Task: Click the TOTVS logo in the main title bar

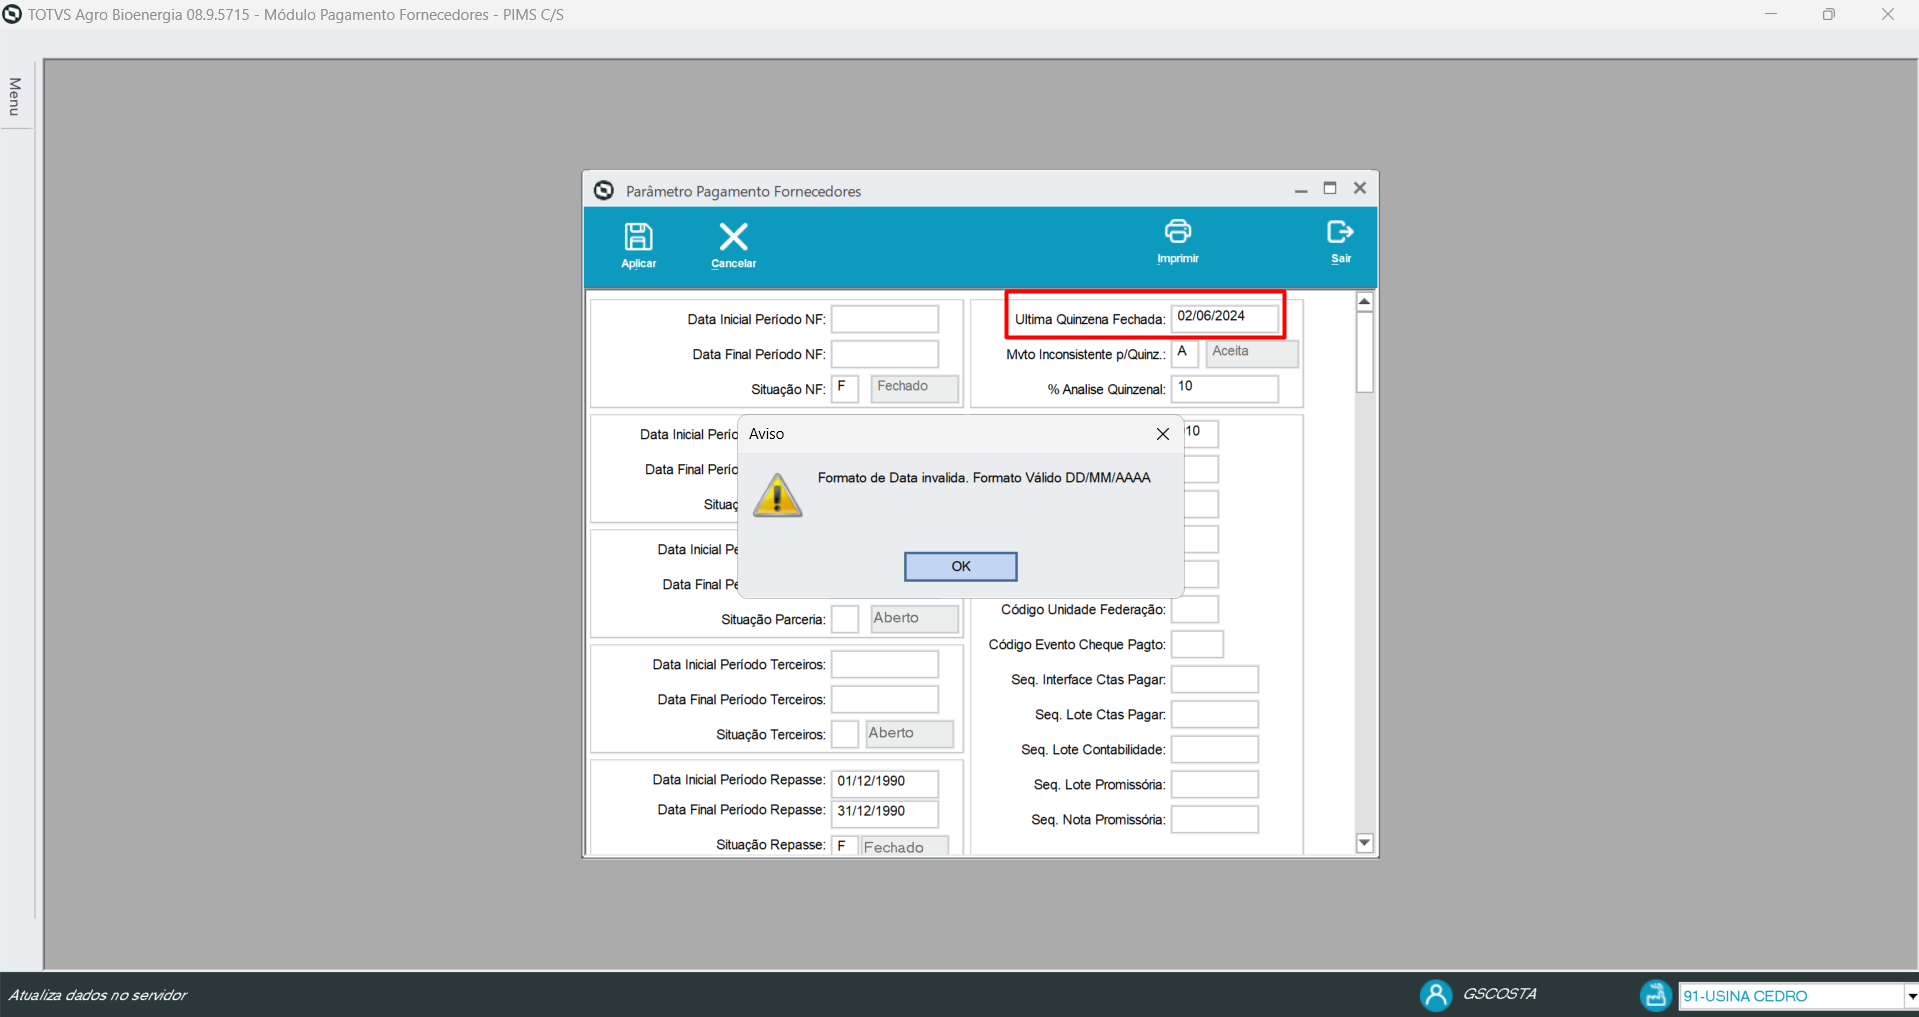Action: [12, 14]
